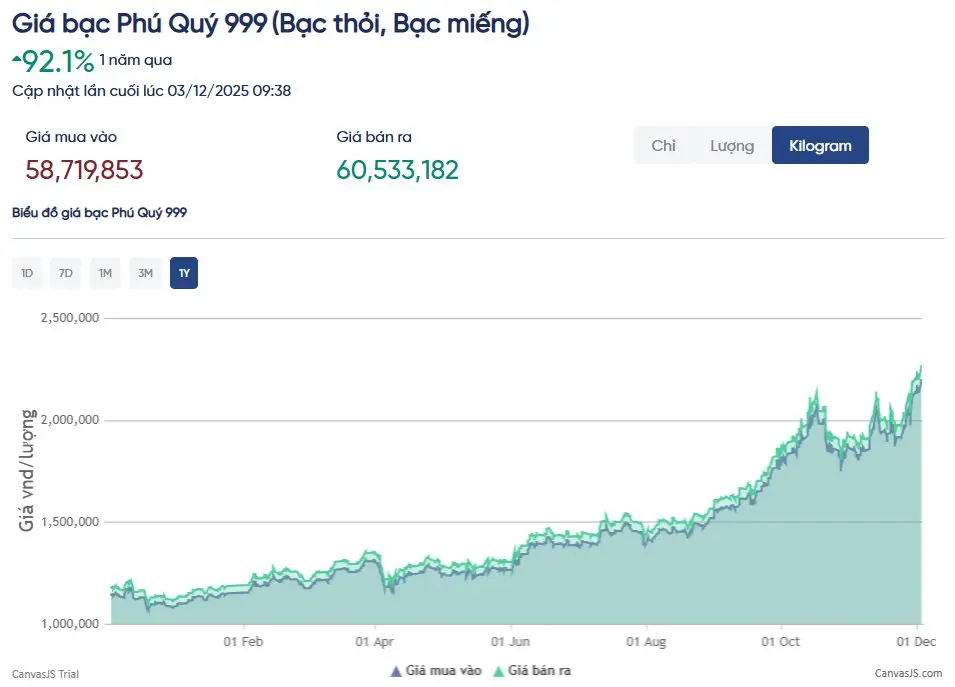Select the 1D time range
This screenshot has width=955, height=687.
pos(26,272)
